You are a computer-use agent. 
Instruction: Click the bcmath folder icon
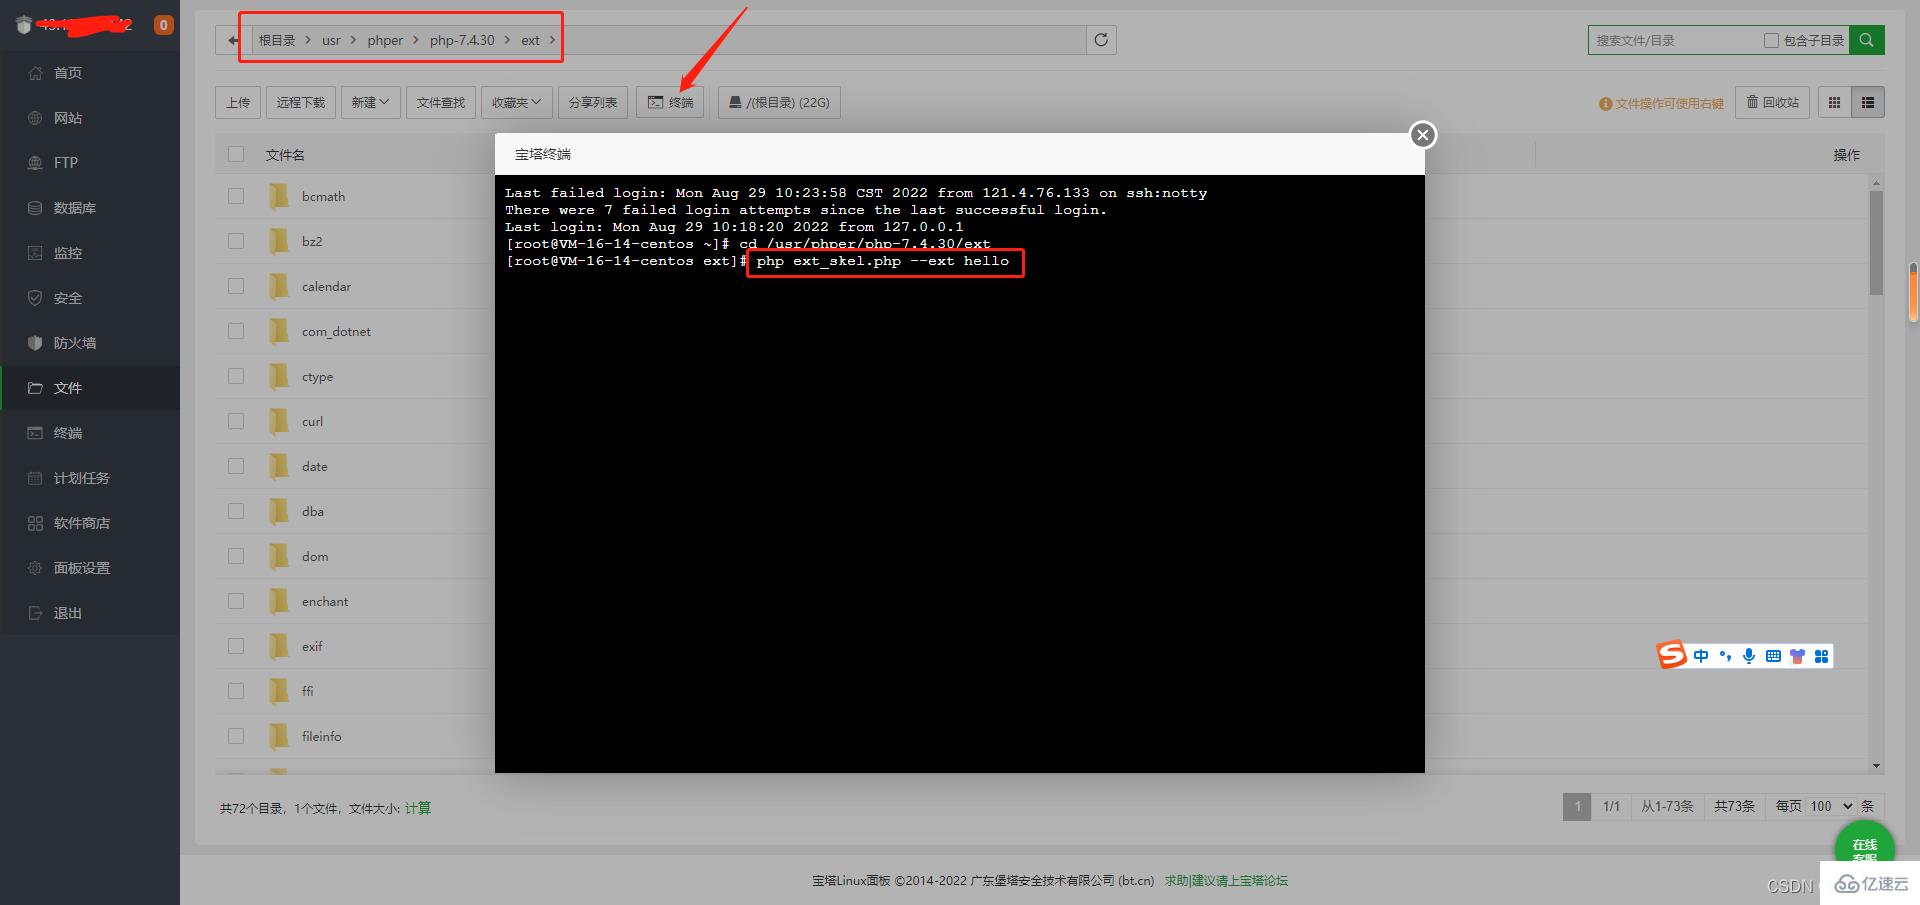click(x=279, y=196)
